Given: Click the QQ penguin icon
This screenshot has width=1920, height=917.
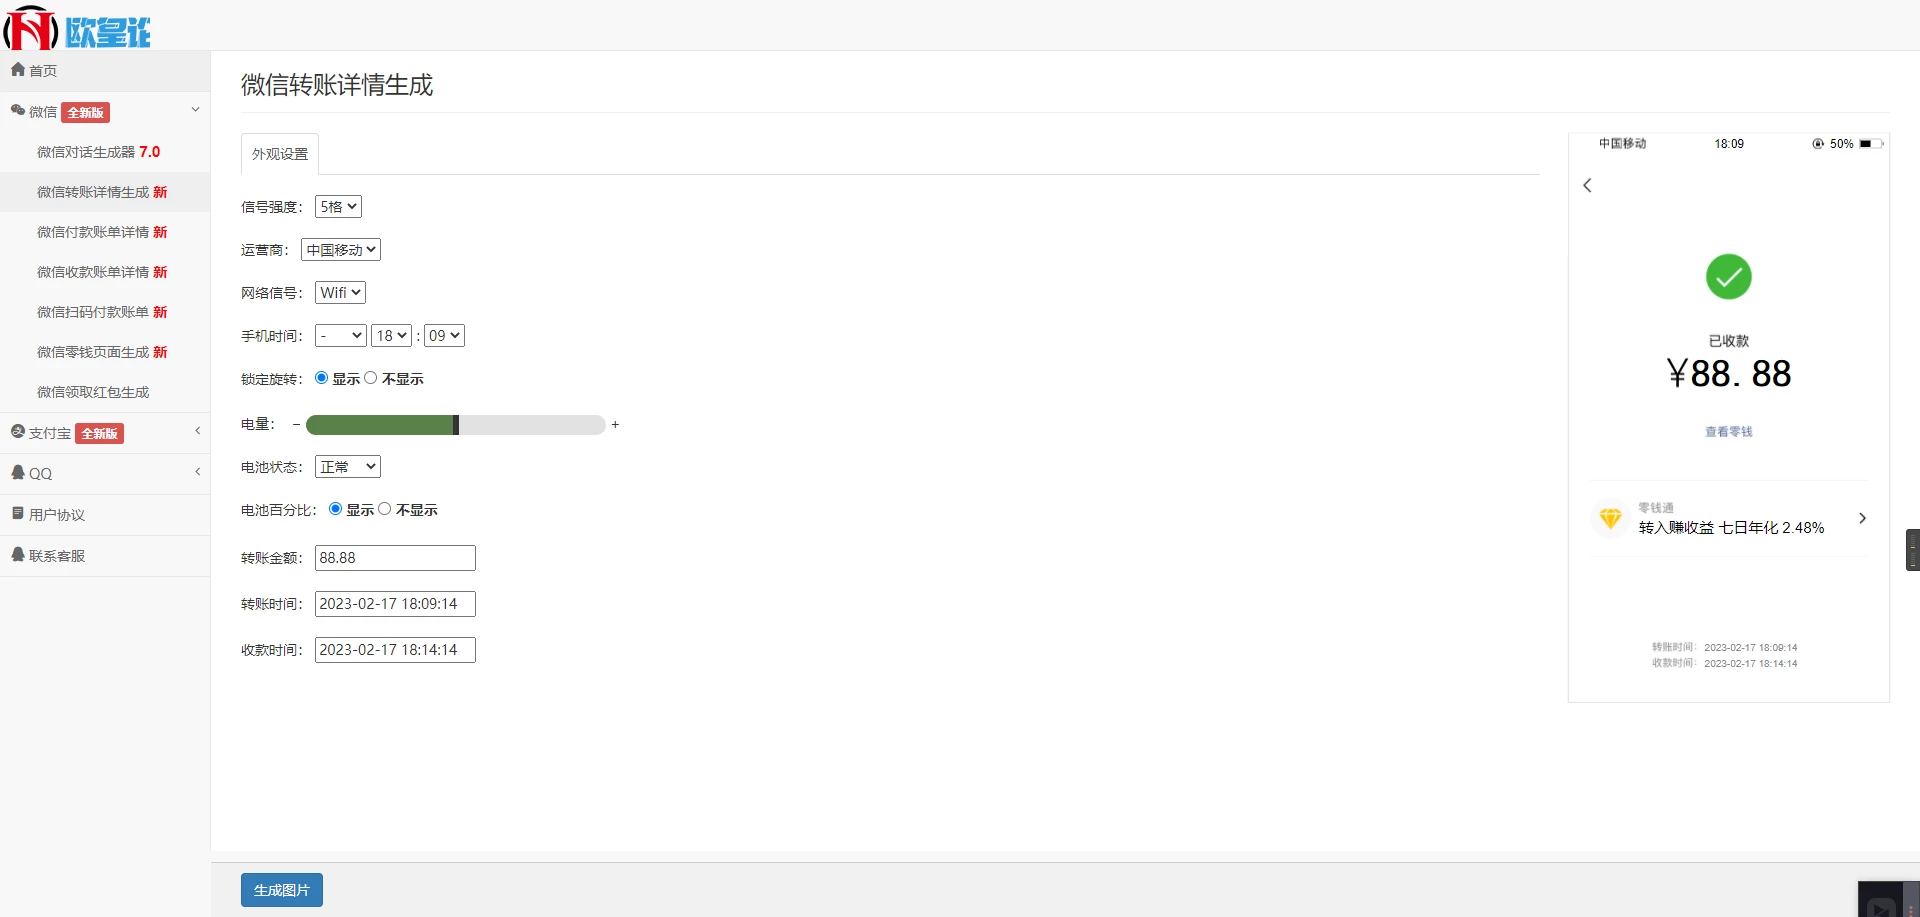Looking at the screenshot, I should click(18, 473).
